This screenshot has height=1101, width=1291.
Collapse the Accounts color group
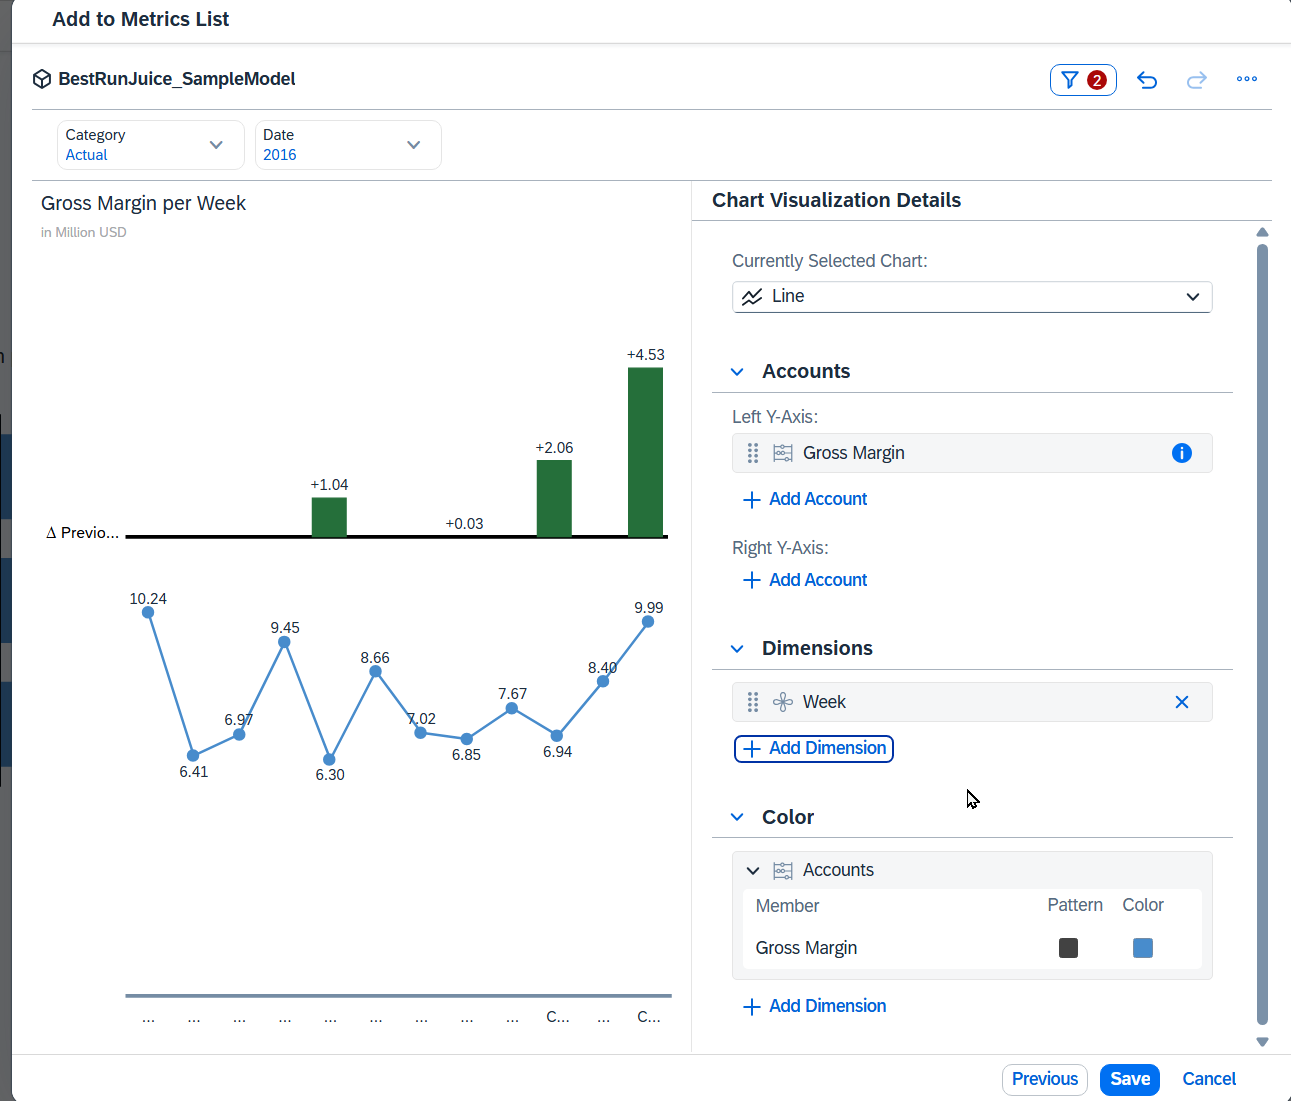coord(753,870)
